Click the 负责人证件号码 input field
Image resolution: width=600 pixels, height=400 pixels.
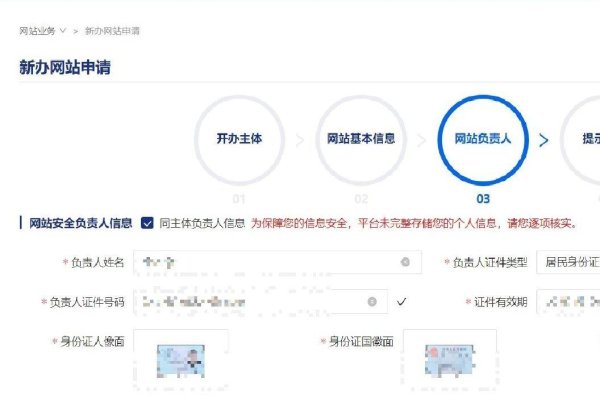coord(261,302)
